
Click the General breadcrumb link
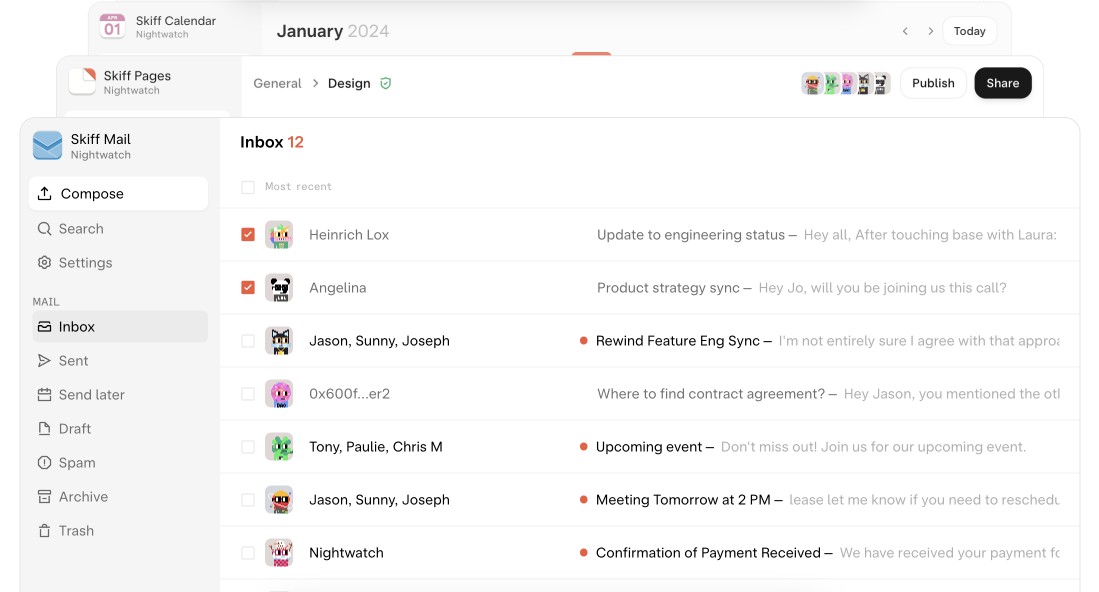point(277,83)
